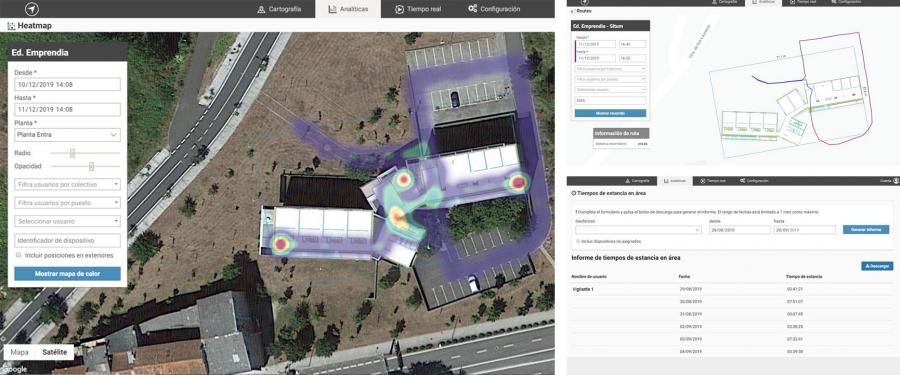Expand Filtra usuarios por puesto dropdown in Heatmap
Screen dimensions: 900x375
coord(67,203)
